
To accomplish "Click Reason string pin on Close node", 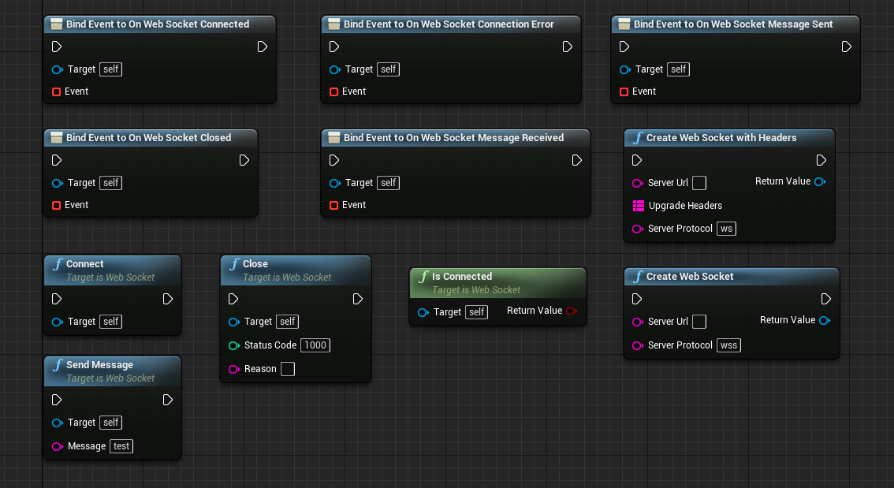I will [234, 369].
